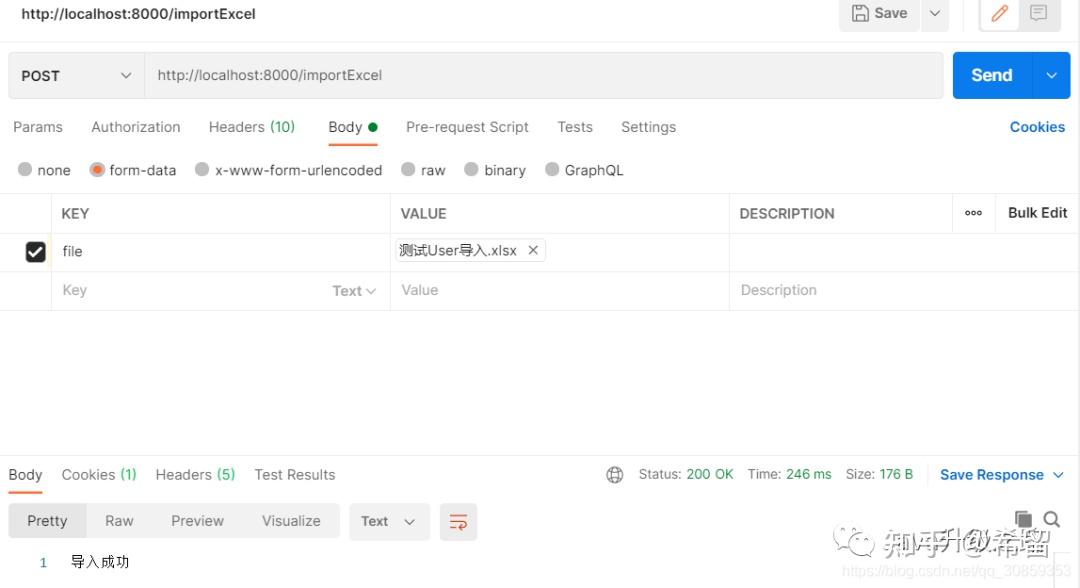Click the empty Value input field

pos(559,291)
